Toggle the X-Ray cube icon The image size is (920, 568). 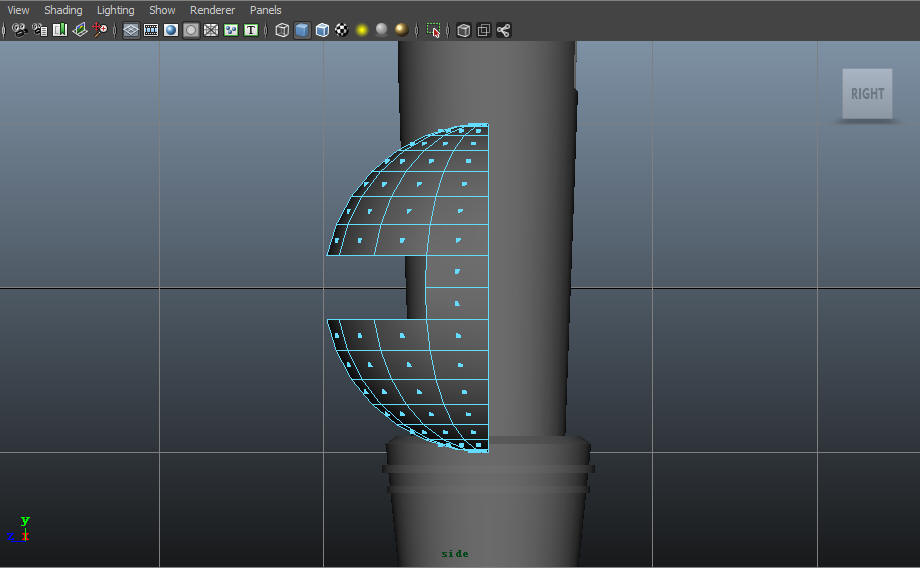point(464,30)
